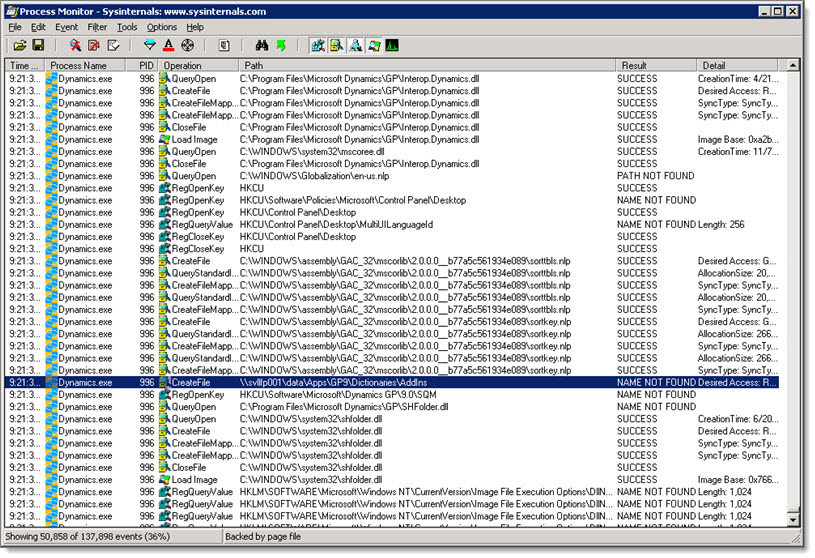The image size is (815, 558).
Task: Click the Path column header
Action: [x=427, y=65]
